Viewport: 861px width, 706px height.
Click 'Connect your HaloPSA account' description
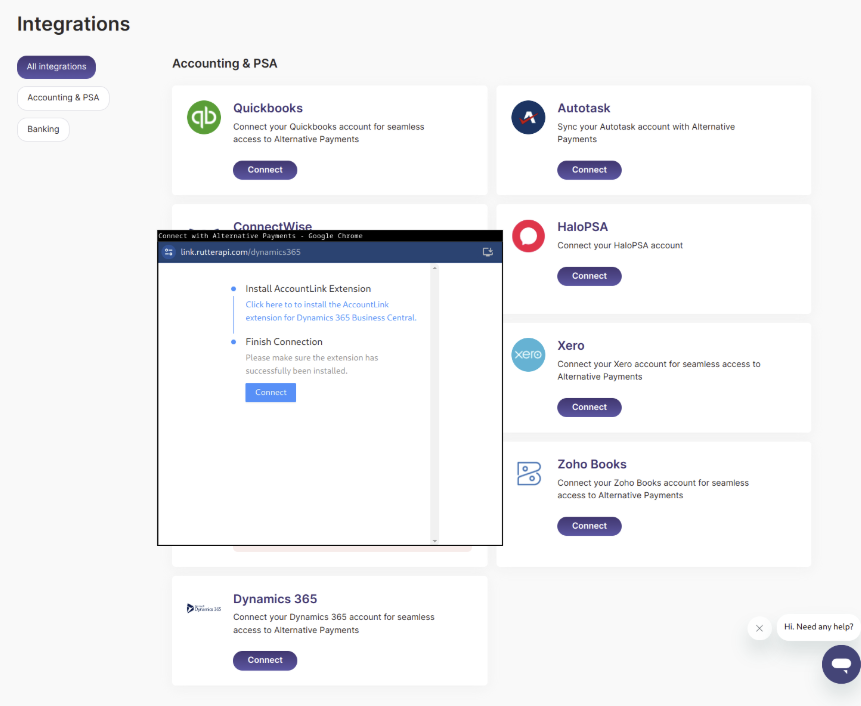point(620,245)
